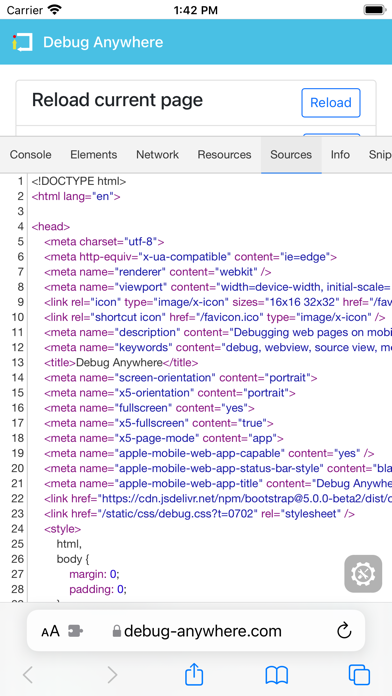Tap the <head> tag on line 4

point(51,226)
